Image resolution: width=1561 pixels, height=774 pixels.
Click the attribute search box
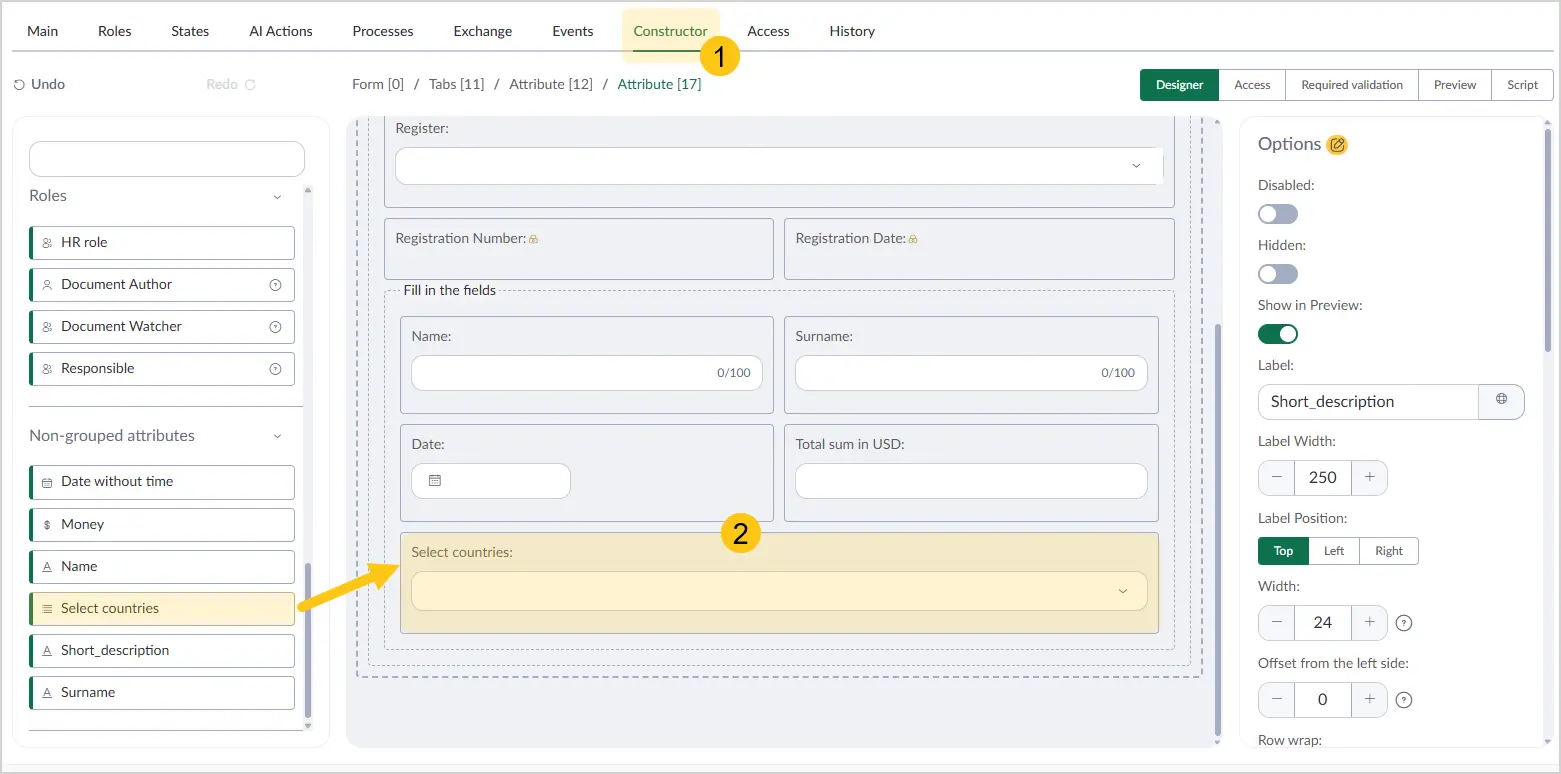[x=167, y=159]
